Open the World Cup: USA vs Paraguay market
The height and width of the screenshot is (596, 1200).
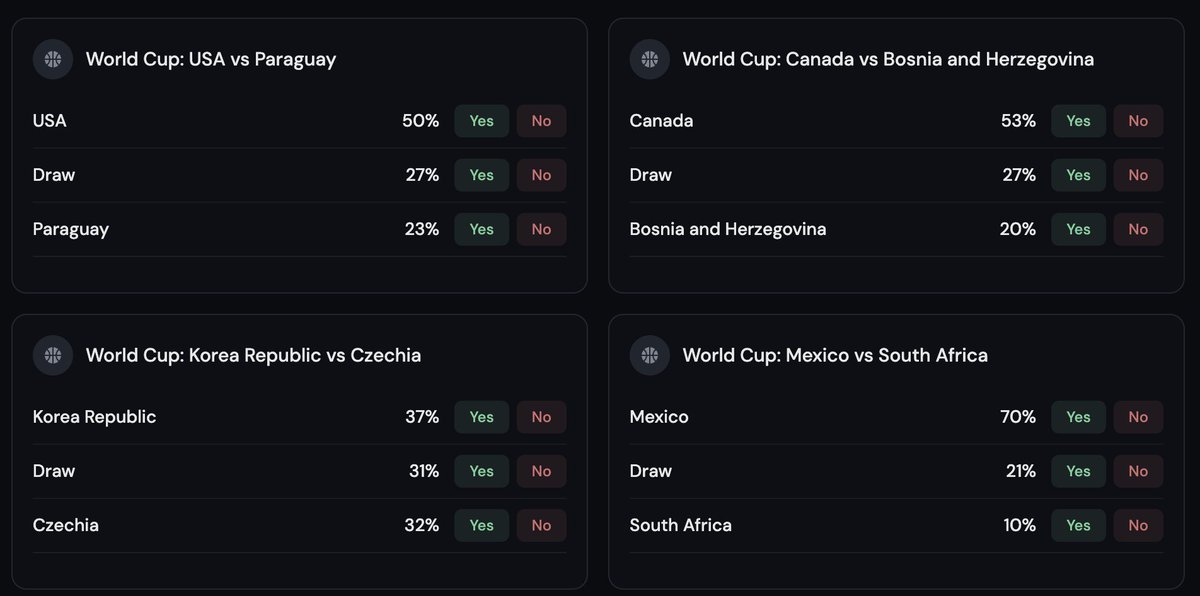point(211,59)
